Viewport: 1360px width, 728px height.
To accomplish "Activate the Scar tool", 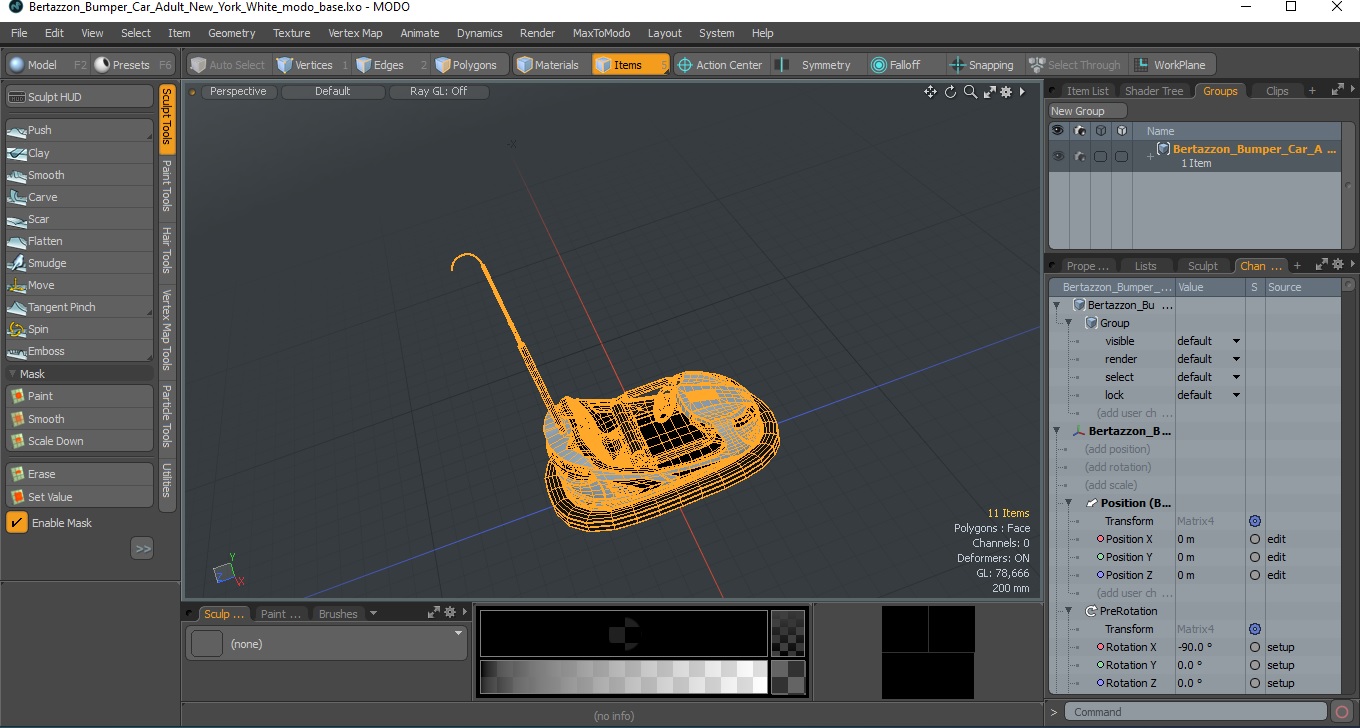I will click(80, 219).
